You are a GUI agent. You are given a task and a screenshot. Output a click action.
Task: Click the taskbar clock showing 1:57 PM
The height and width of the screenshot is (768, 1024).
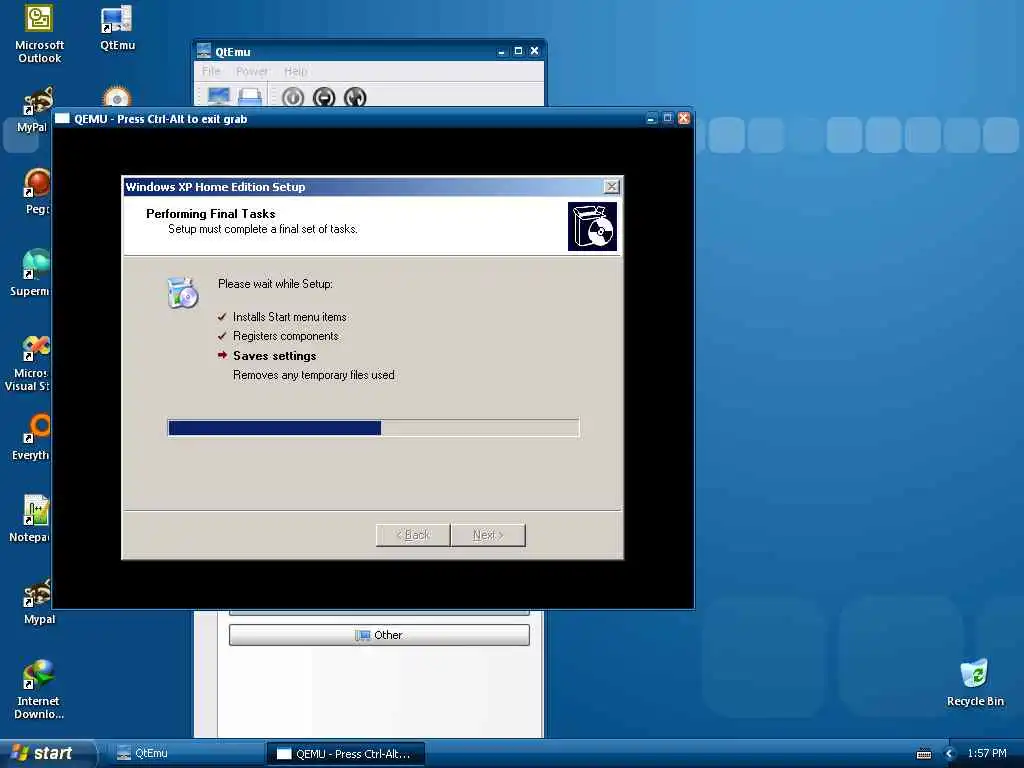tap(987, 754)
